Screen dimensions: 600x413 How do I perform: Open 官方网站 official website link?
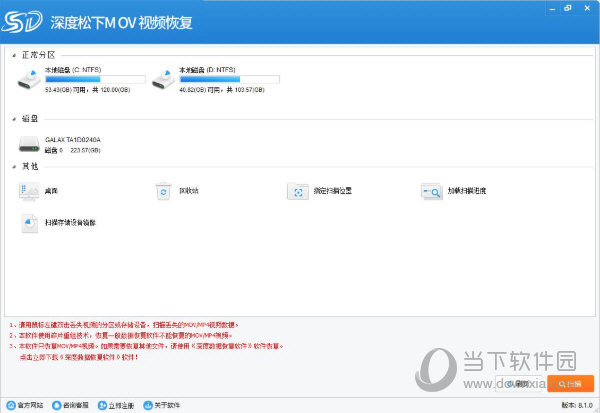tap(25, 405)
